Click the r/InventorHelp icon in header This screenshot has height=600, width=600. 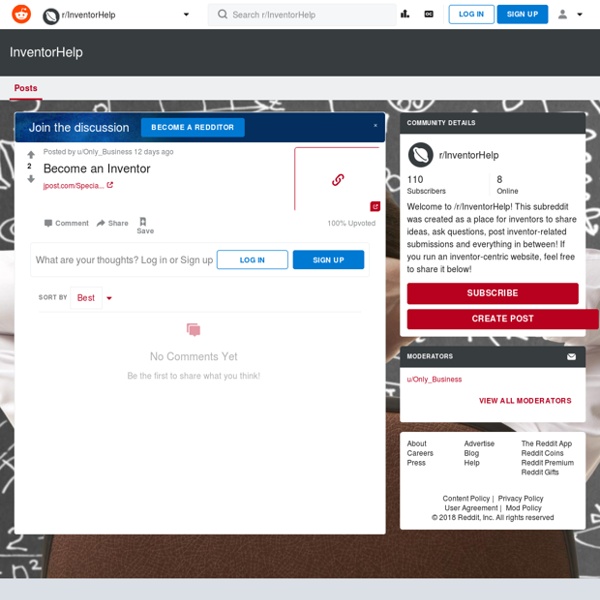click(51, 16)
